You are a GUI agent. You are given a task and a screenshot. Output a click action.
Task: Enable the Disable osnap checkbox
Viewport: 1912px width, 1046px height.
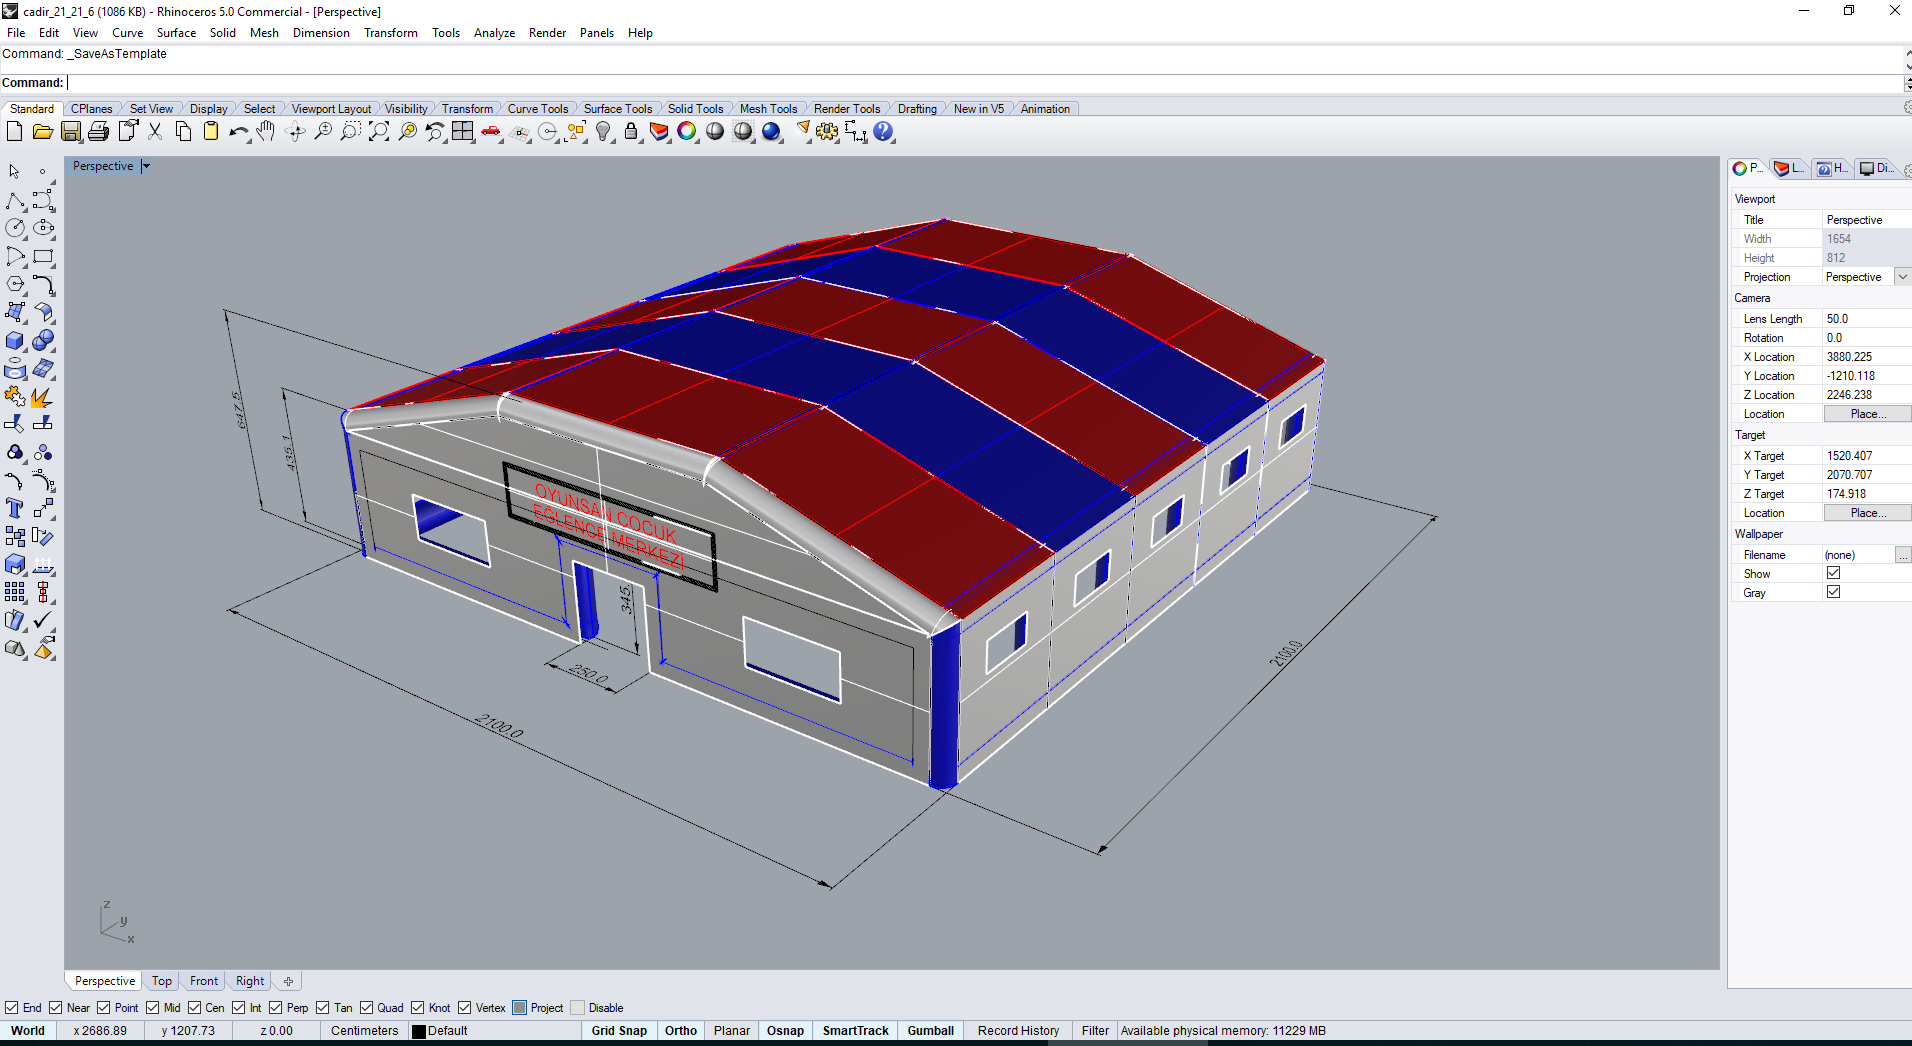click(577, 1008)
